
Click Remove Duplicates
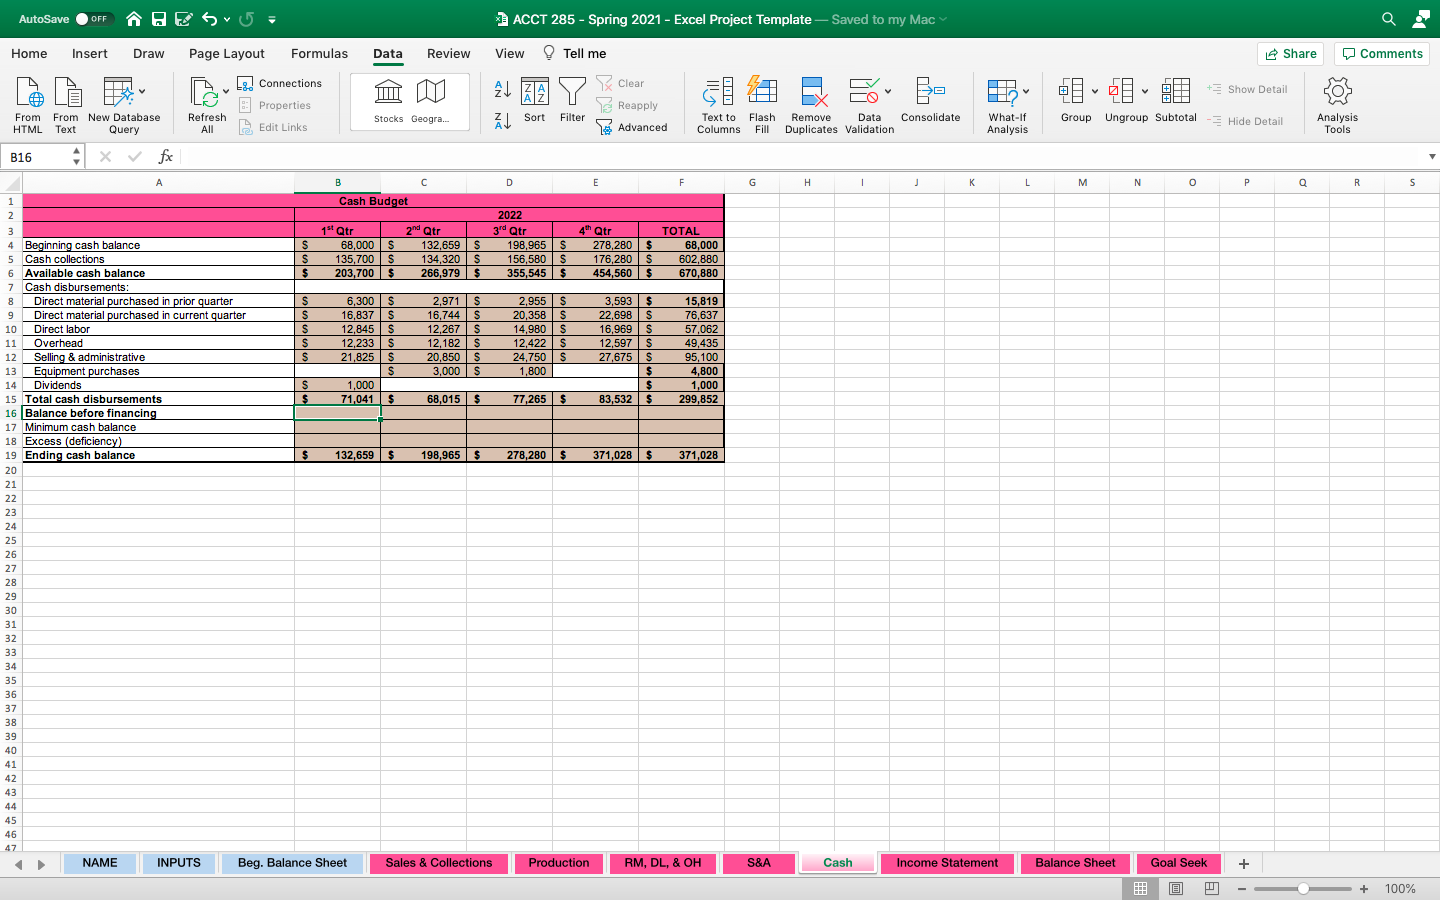pyautogui.click(x=811, y=103)
